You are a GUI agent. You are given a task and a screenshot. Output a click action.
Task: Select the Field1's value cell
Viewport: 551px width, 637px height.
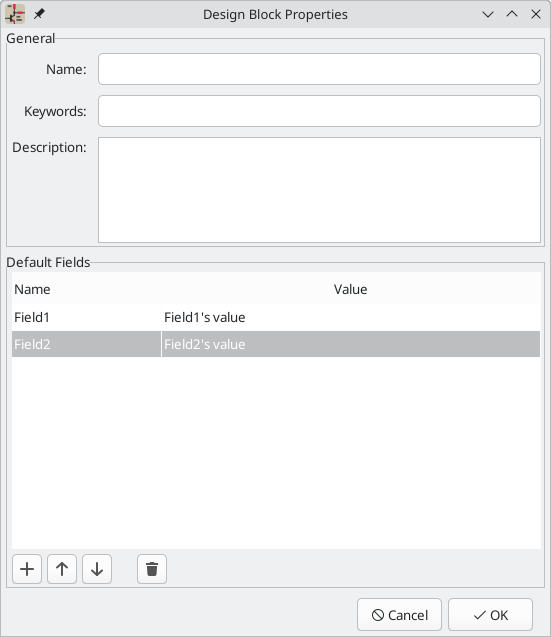(x=351, y=317)
